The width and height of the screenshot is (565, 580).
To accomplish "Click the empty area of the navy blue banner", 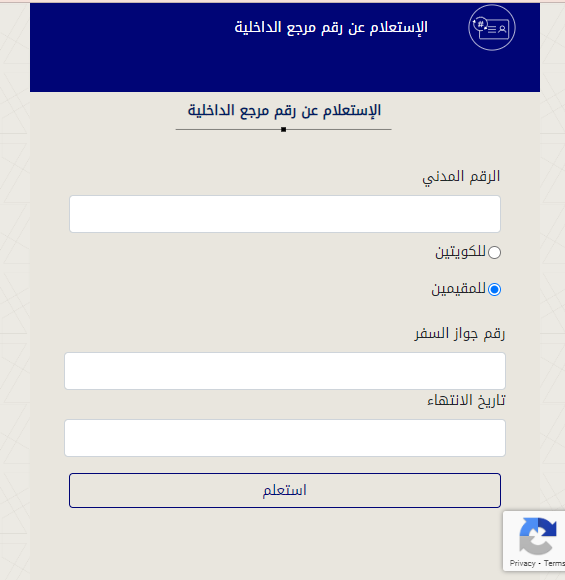I will coord(285,70).
